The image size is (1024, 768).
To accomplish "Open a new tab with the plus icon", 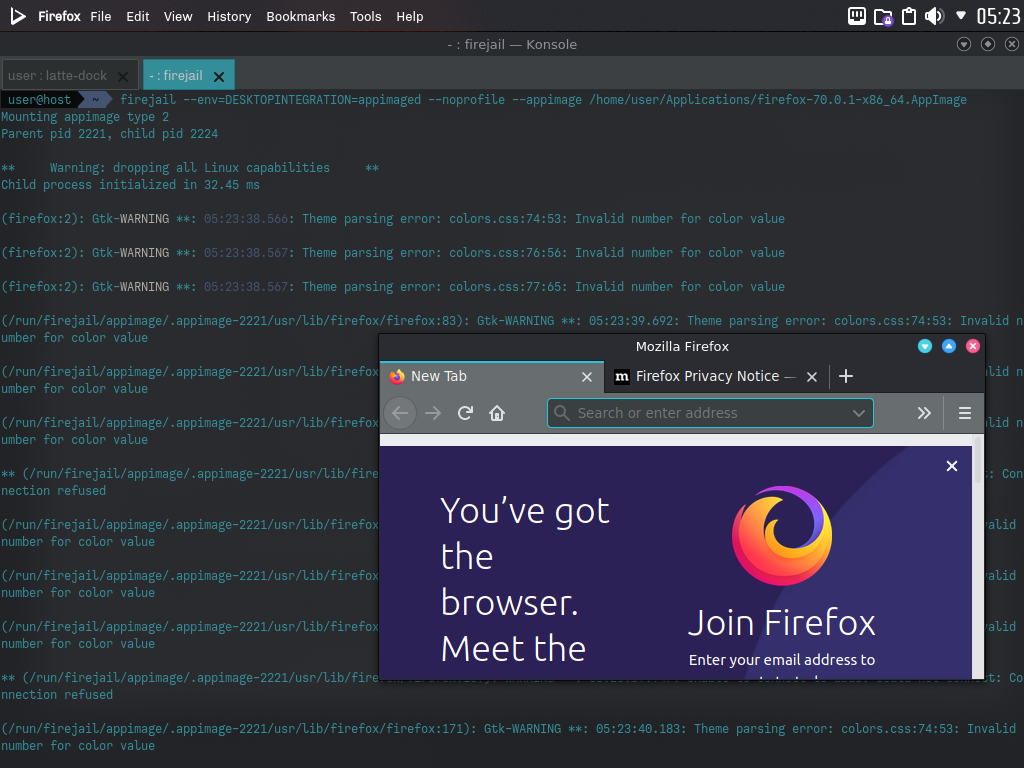I will pos(846,377).
